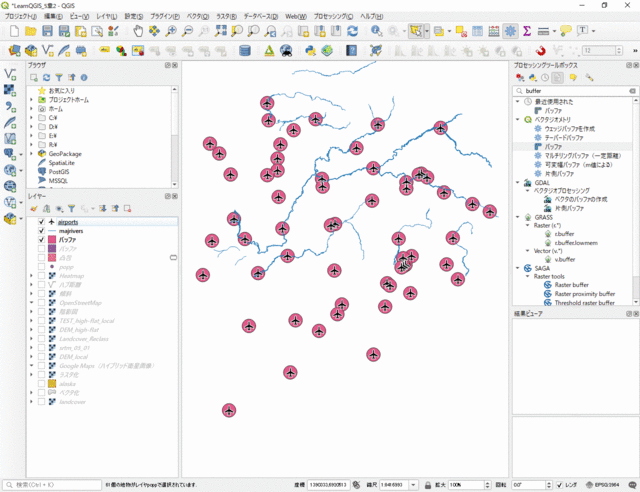
Task: Open the scale dropdown in status bar
Action: coord(413,485)
